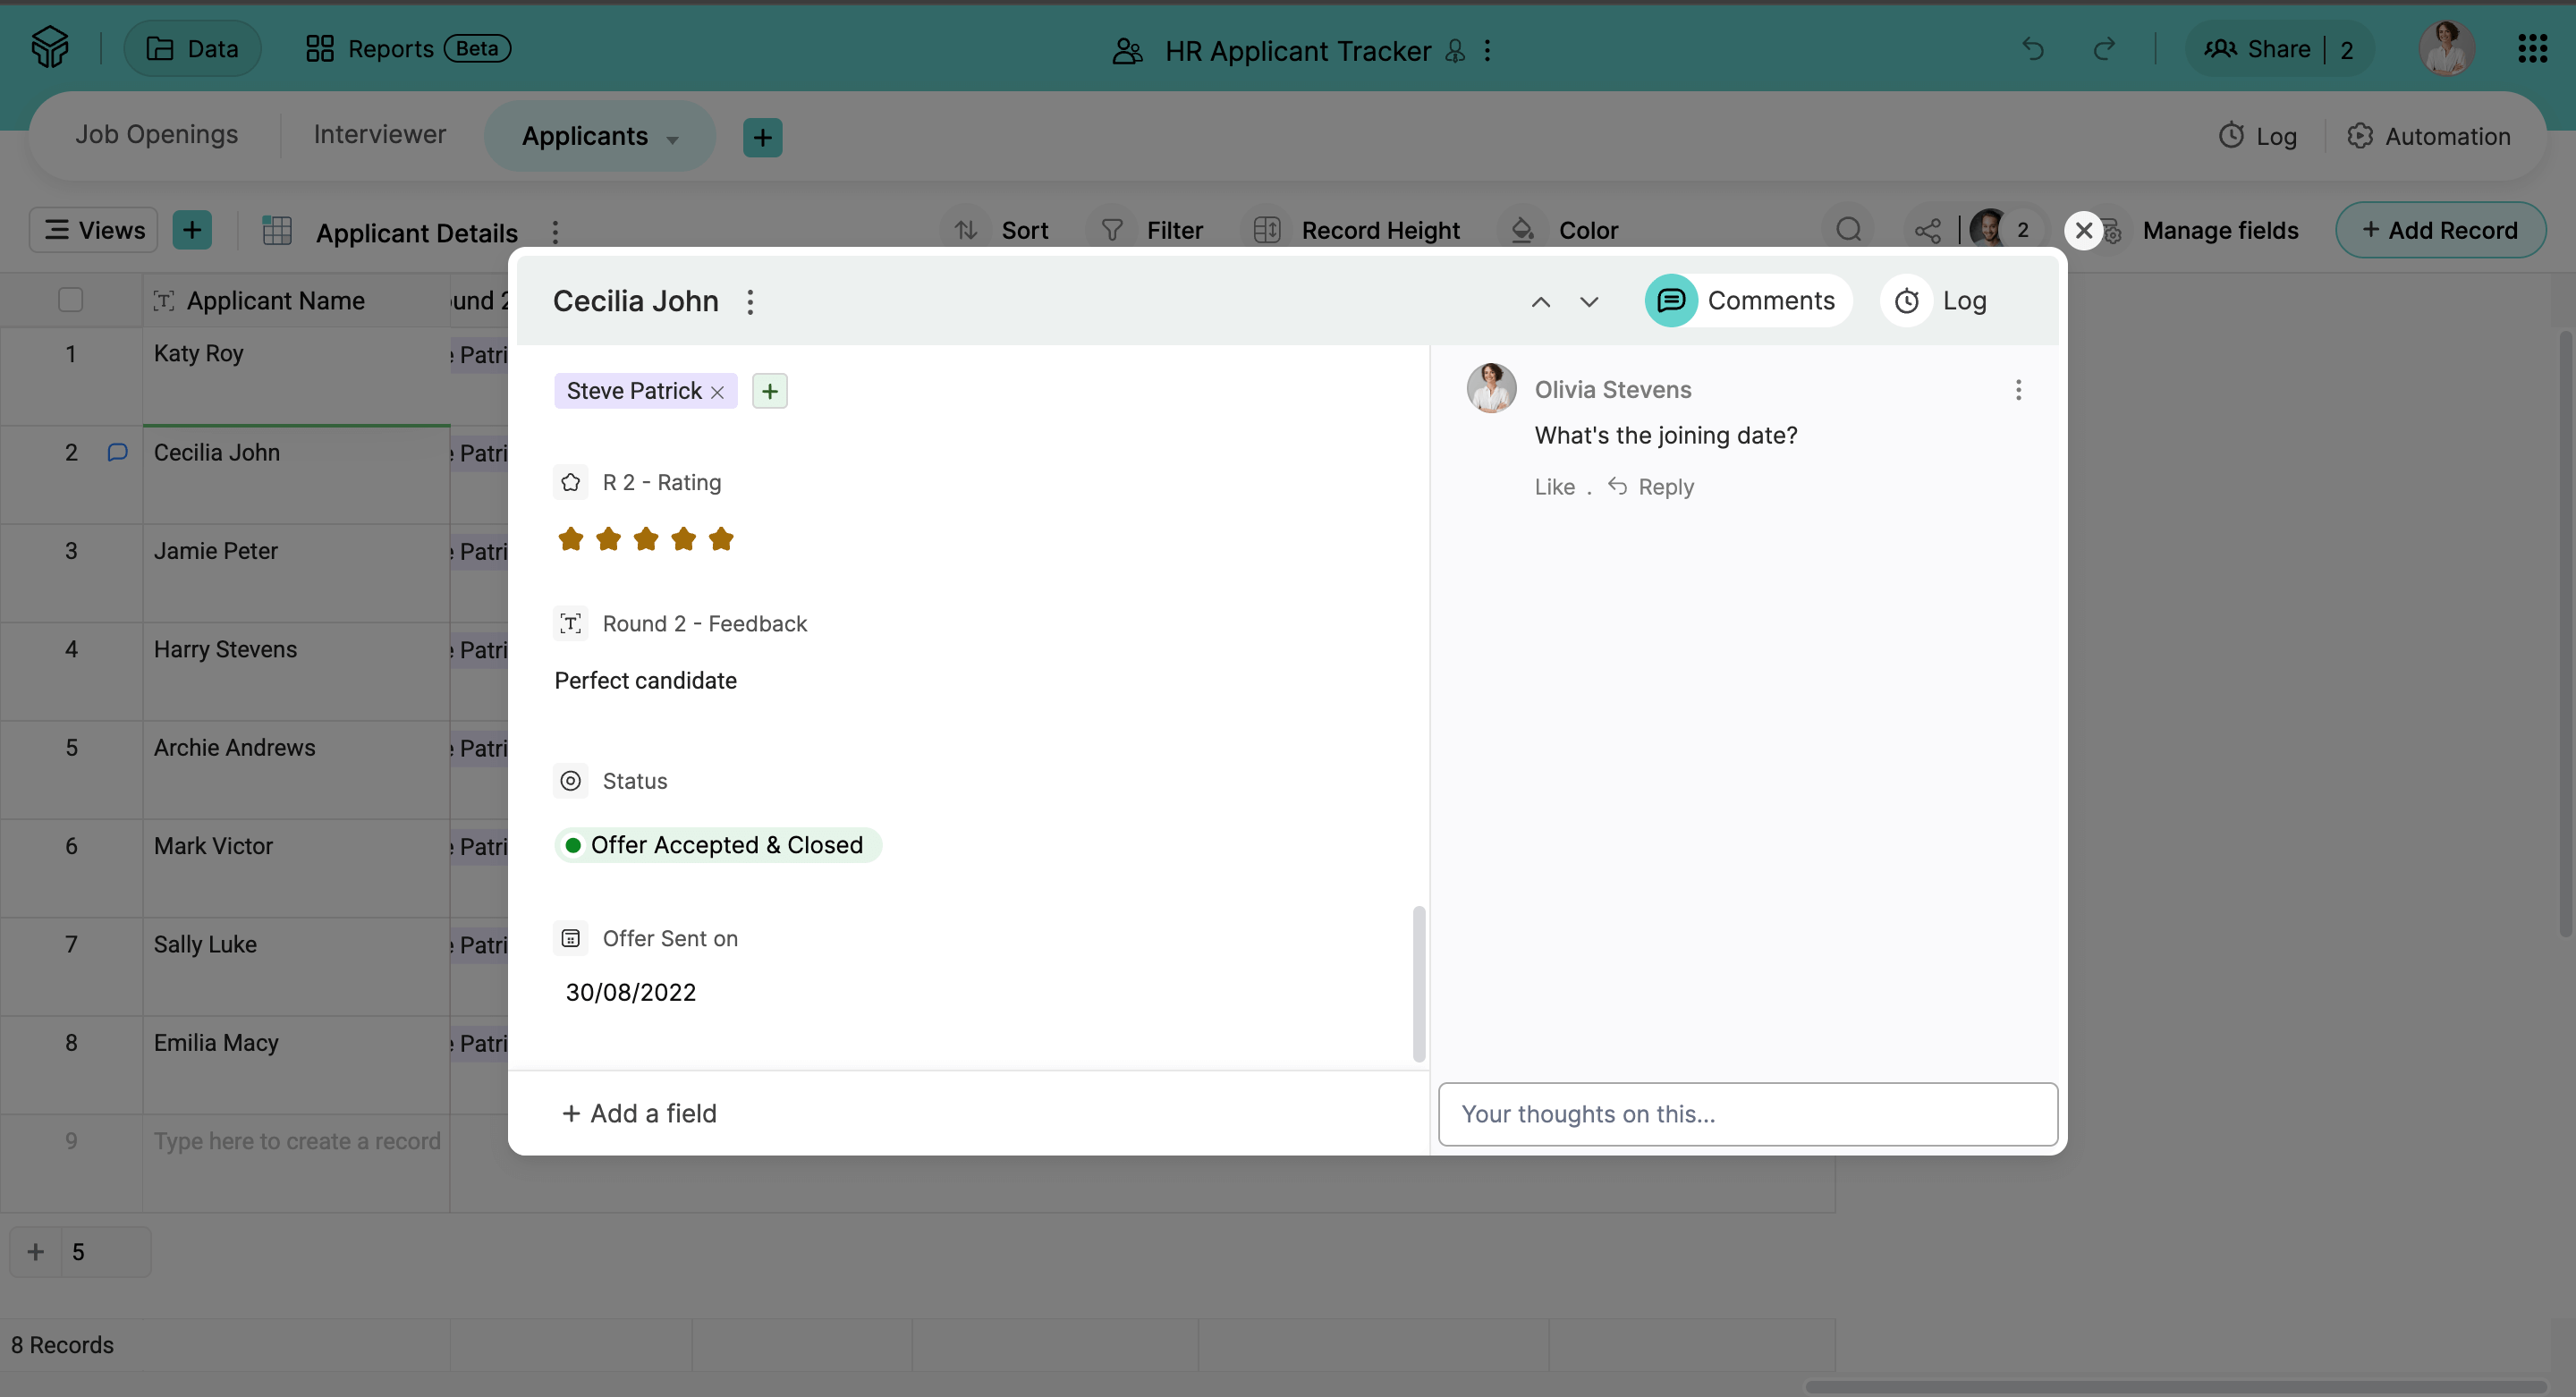Click the share view icon
Viewport: 2576px width, 1397px height.
1927,231
